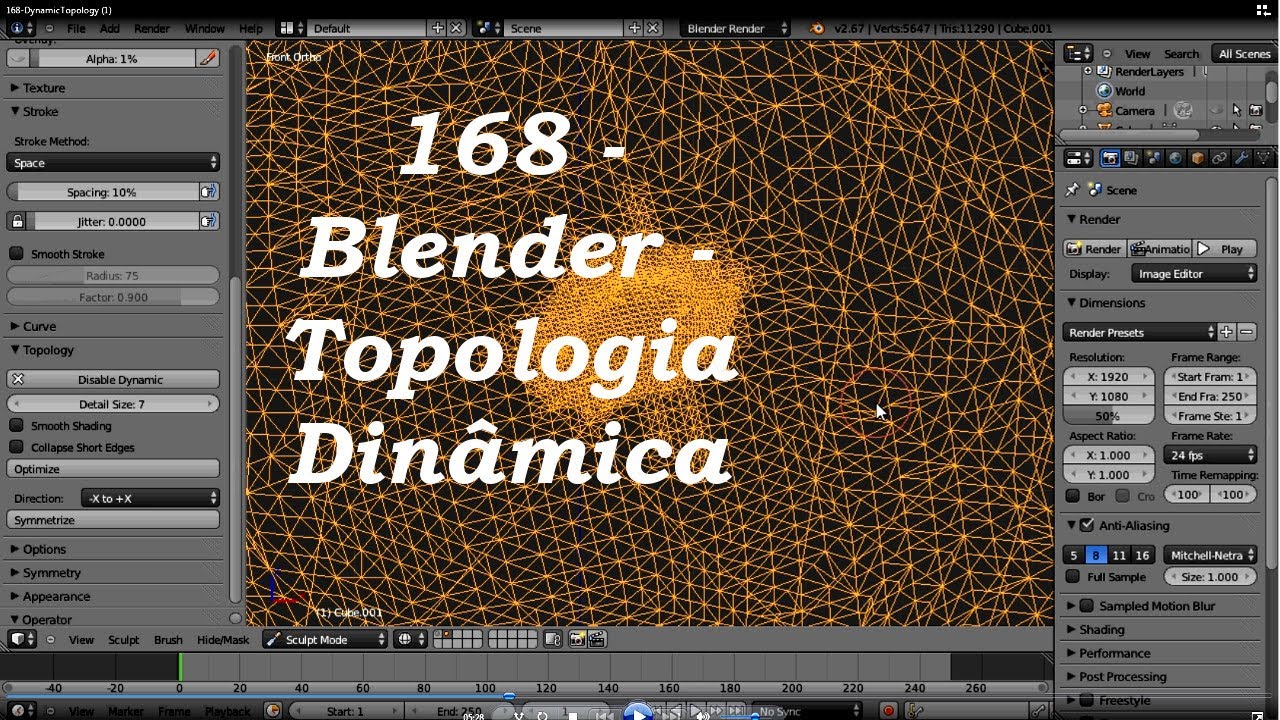The height and width of the screenshot is (720, 1280).
Task: Click the All Scenes outliner filter button
Action: pyautogui.click(x=1244, y=54)
